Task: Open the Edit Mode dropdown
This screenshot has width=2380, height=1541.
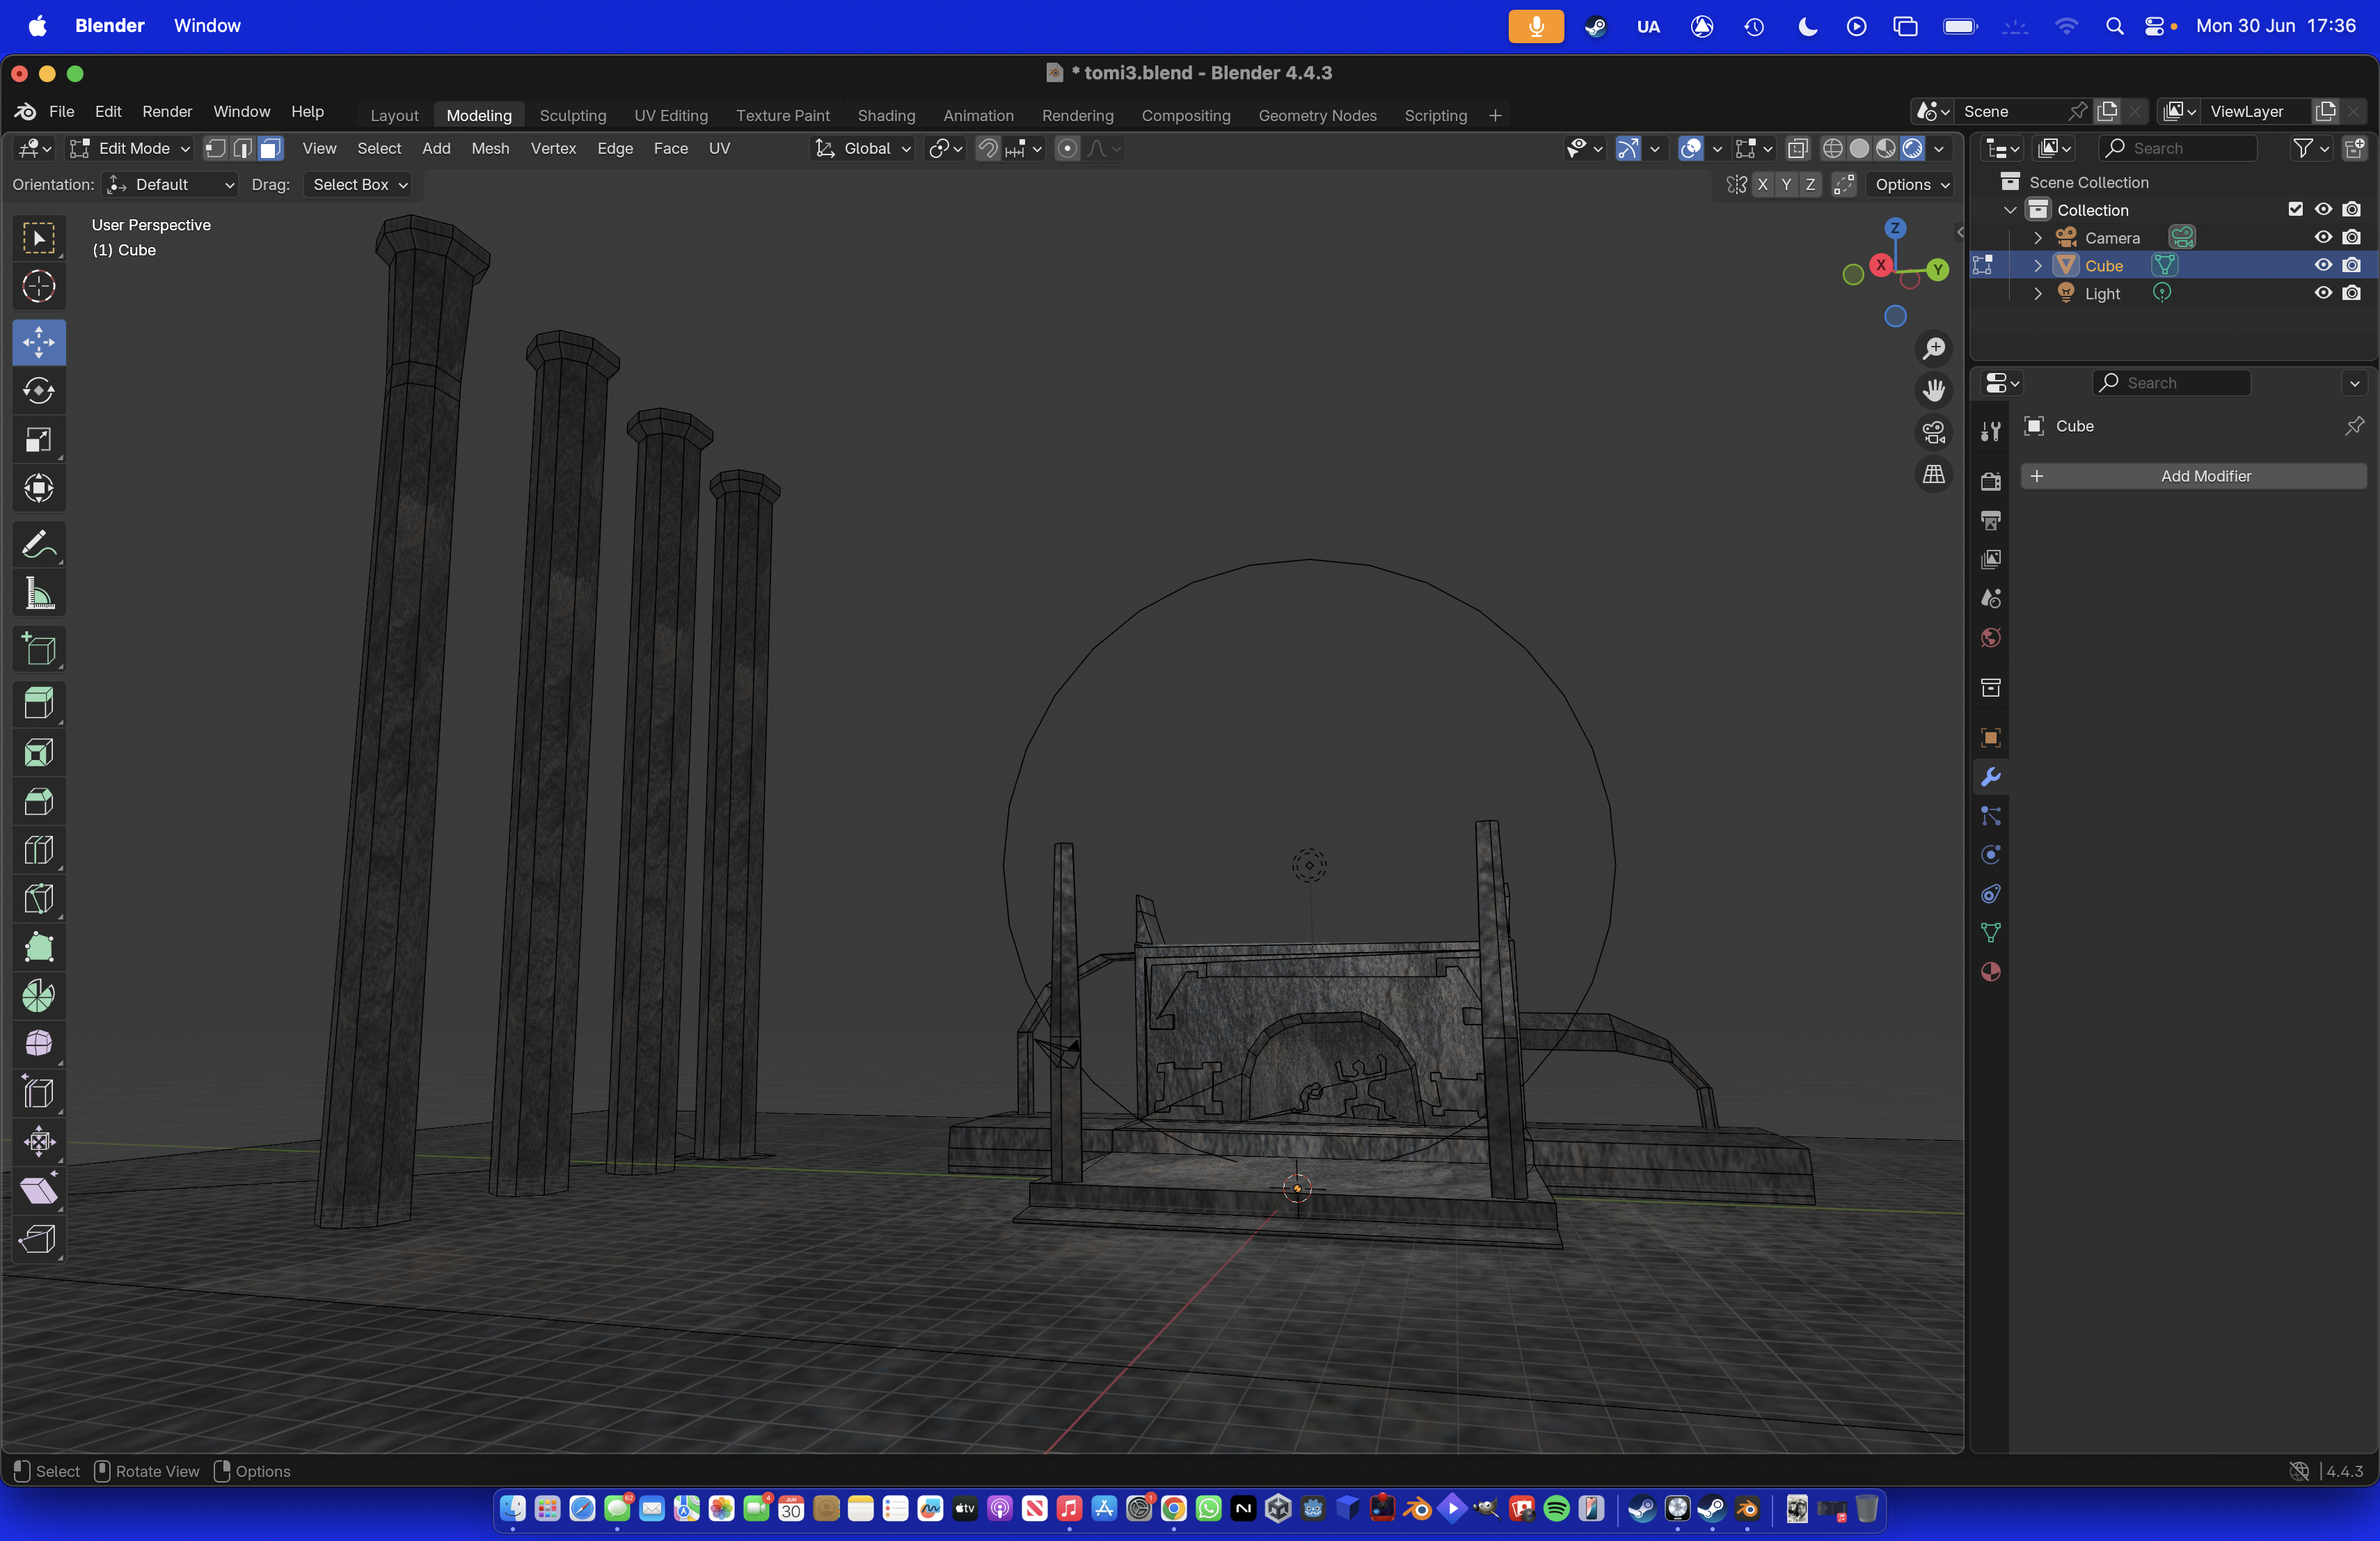Action: [130, 148]
